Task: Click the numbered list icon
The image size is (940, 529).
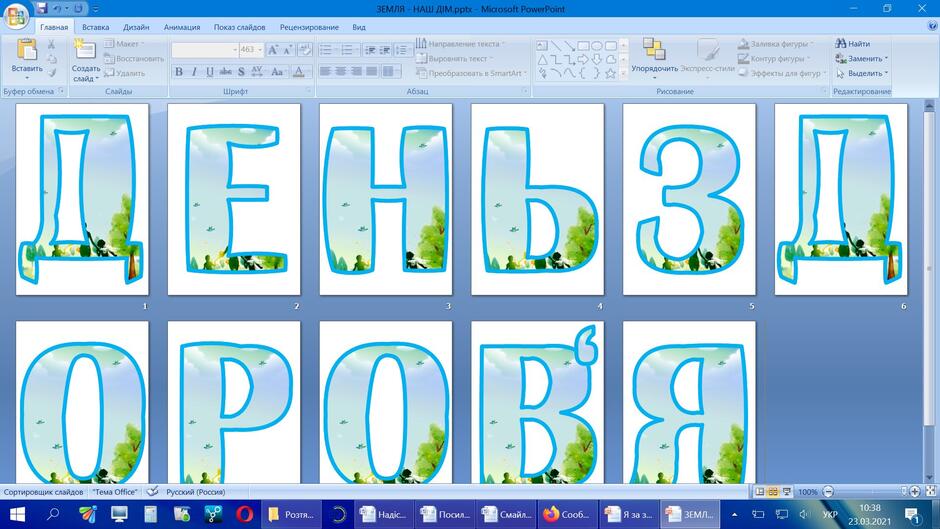Action: [x=348, y=50]
